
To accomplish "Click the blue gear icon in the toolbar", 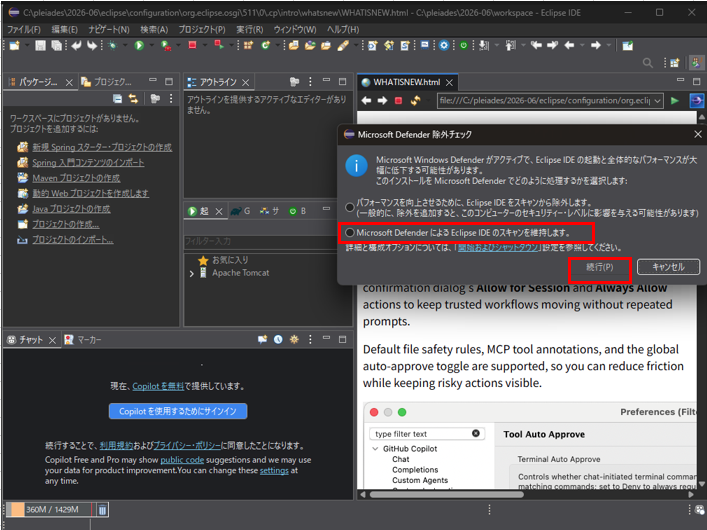I will tap(444, 46).
